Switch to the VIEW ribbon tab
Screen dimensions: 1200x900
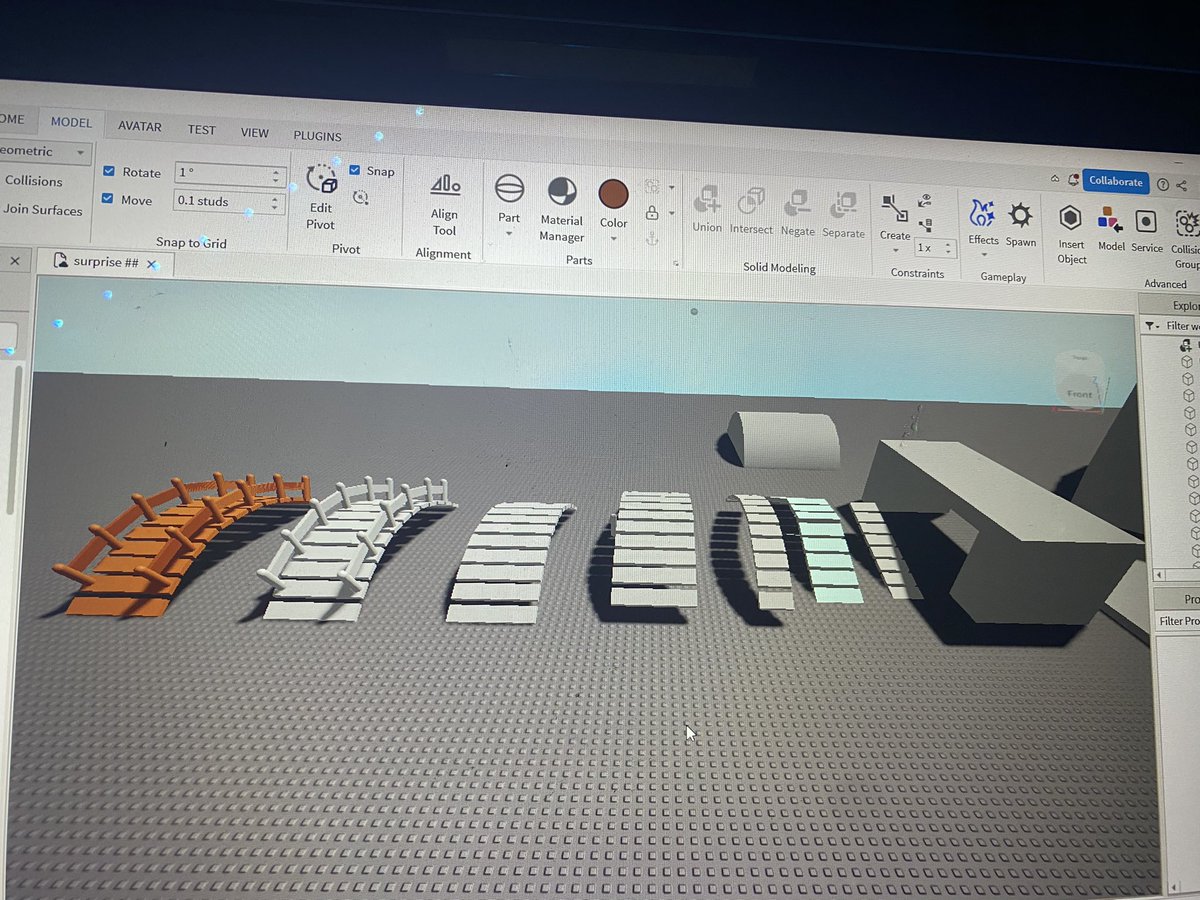[254, 132]
